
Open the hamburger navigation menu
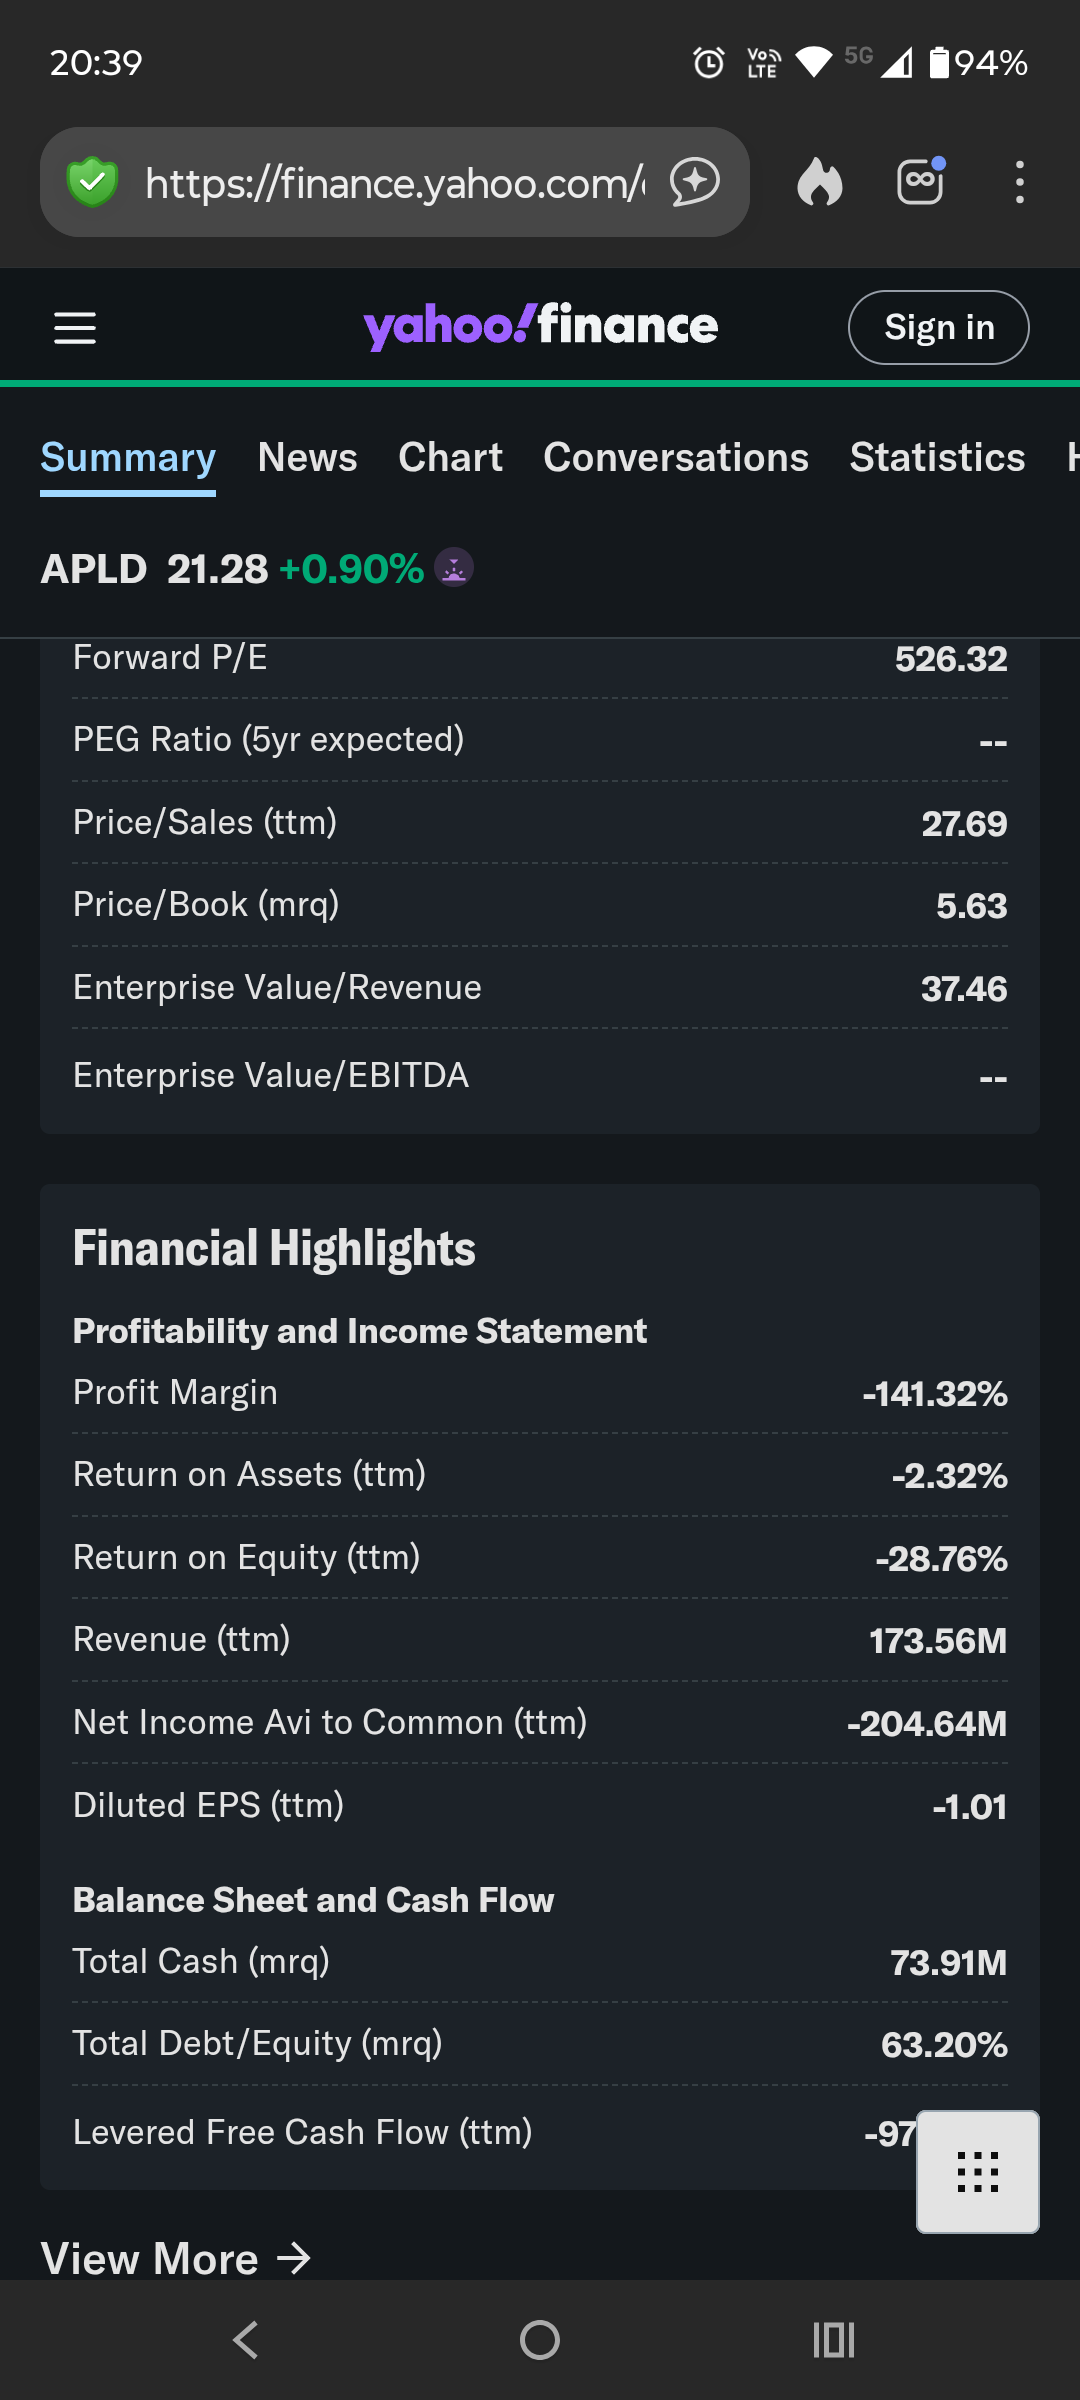[x=75, y=327]
